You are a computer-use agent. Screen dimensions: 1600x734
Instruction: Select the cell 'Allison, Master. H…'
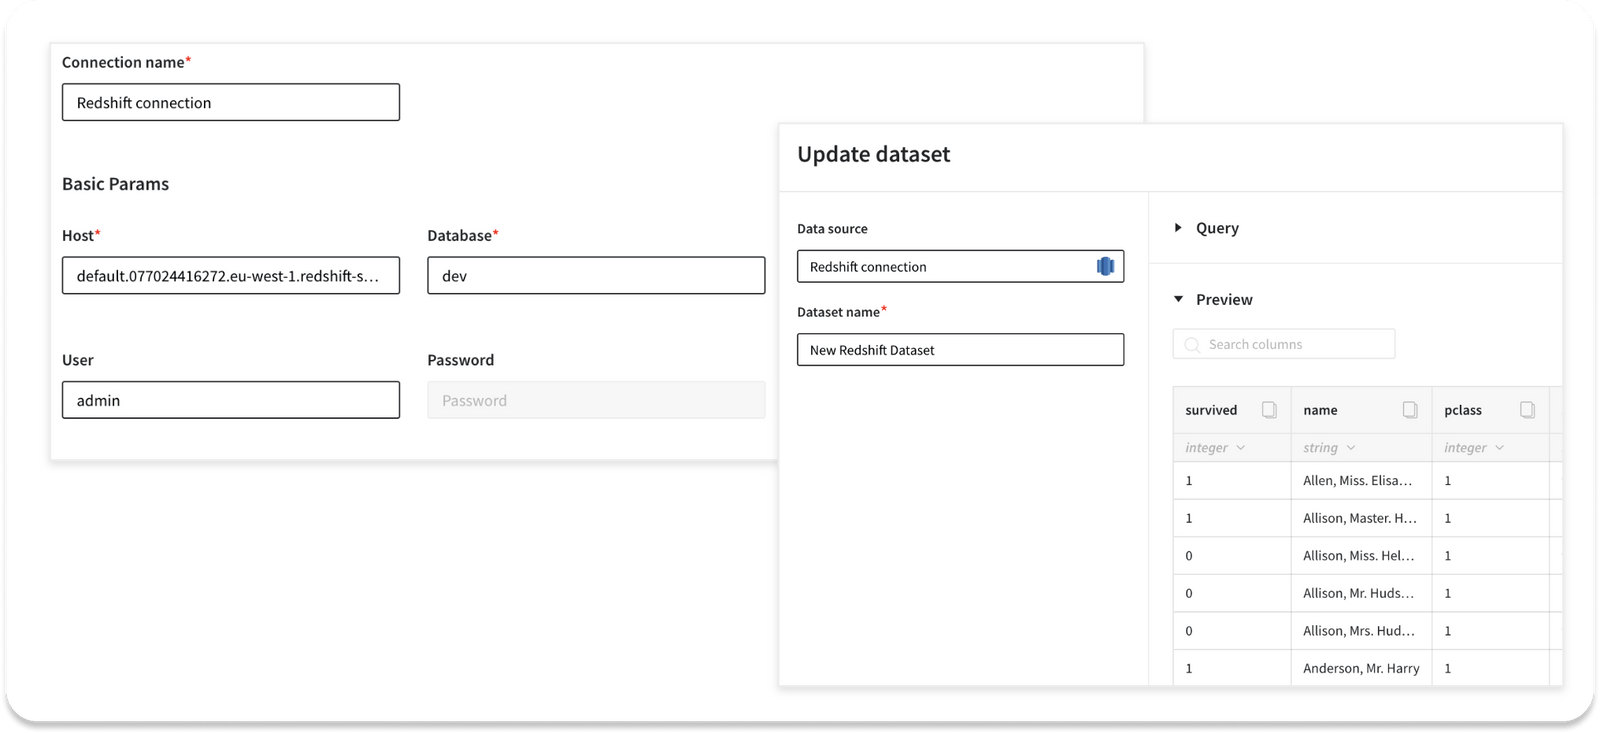click(x=1361, y=518)
